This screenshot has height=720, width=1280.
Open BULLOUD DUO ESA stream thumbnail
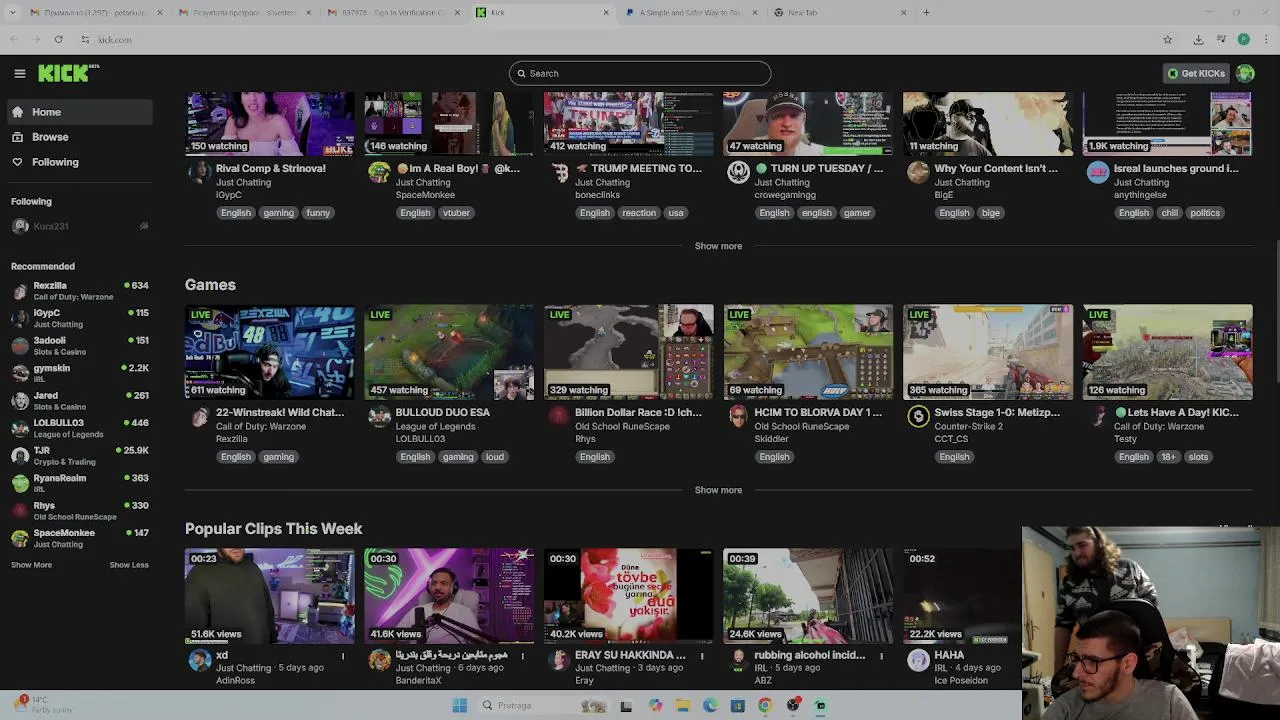[x=449, y=352]
